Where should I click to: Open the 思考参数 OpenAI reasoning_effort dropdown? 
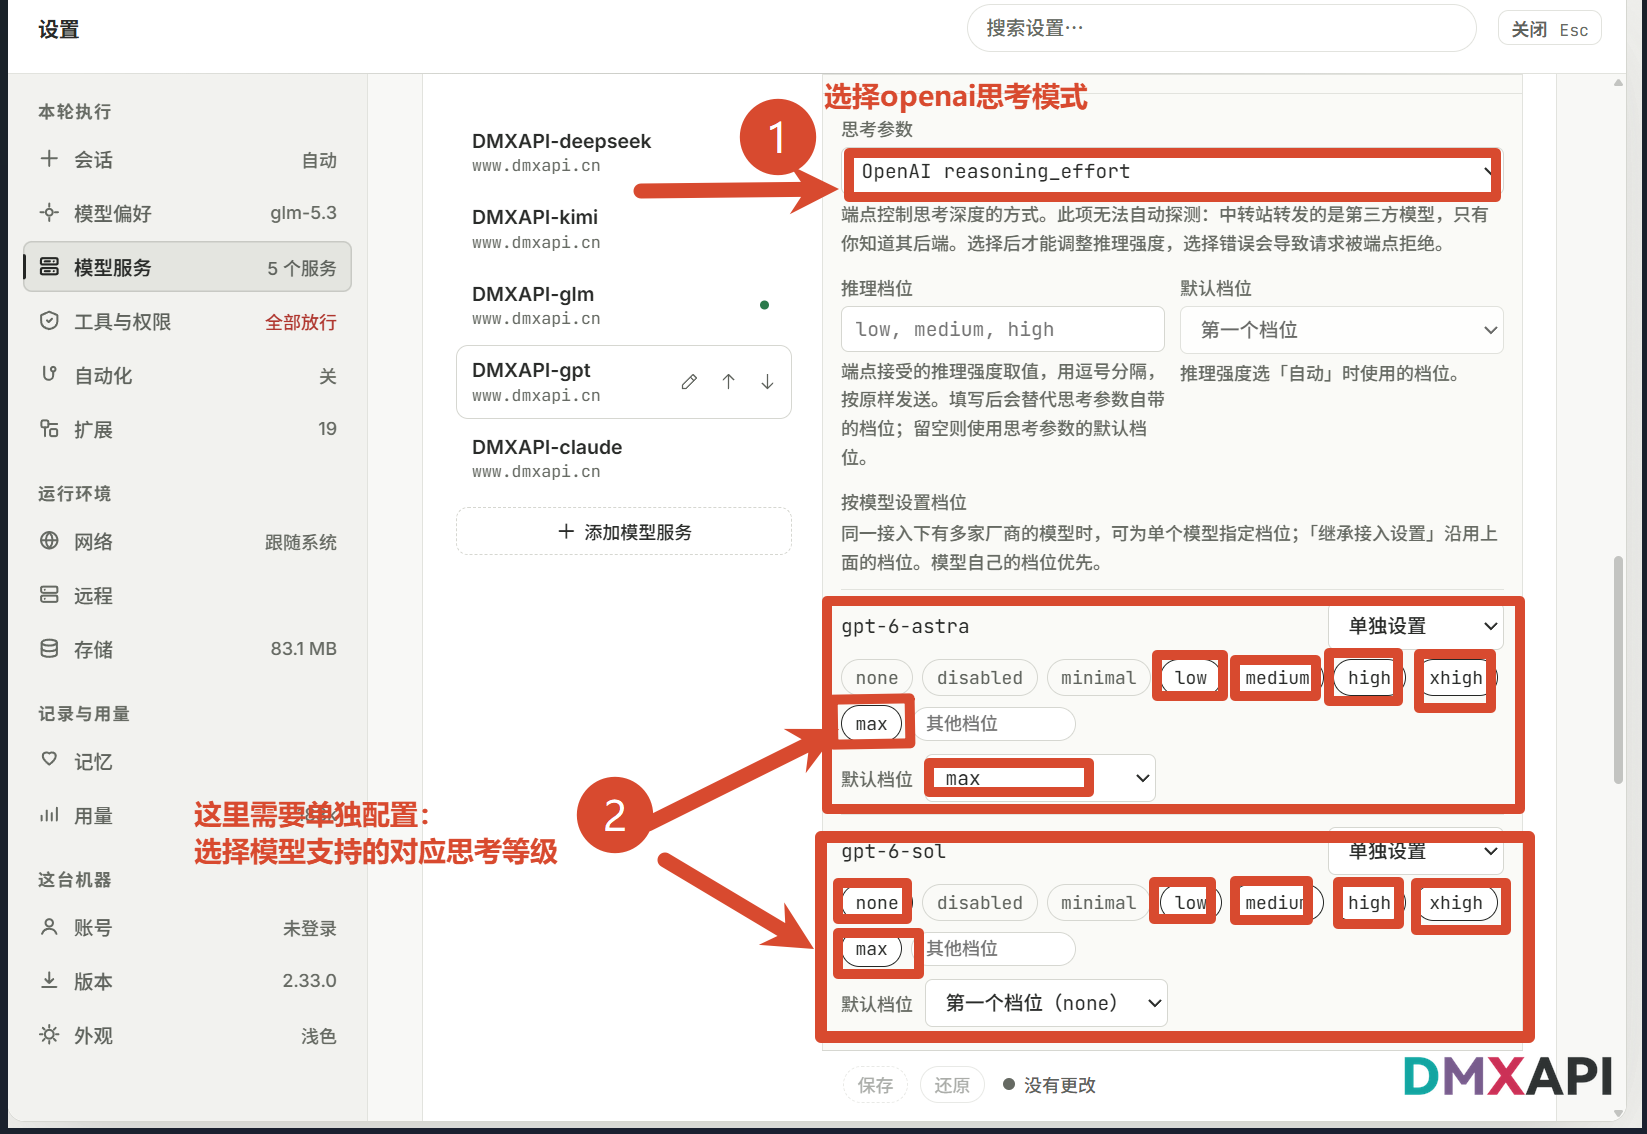pyautogui.click(x=1172, y=172)
